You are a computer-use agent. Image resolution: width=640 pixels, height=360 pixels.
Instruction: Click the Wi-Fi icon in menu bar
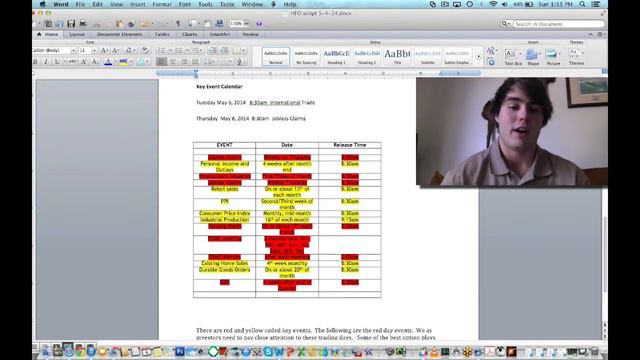(x=493, y=4)
